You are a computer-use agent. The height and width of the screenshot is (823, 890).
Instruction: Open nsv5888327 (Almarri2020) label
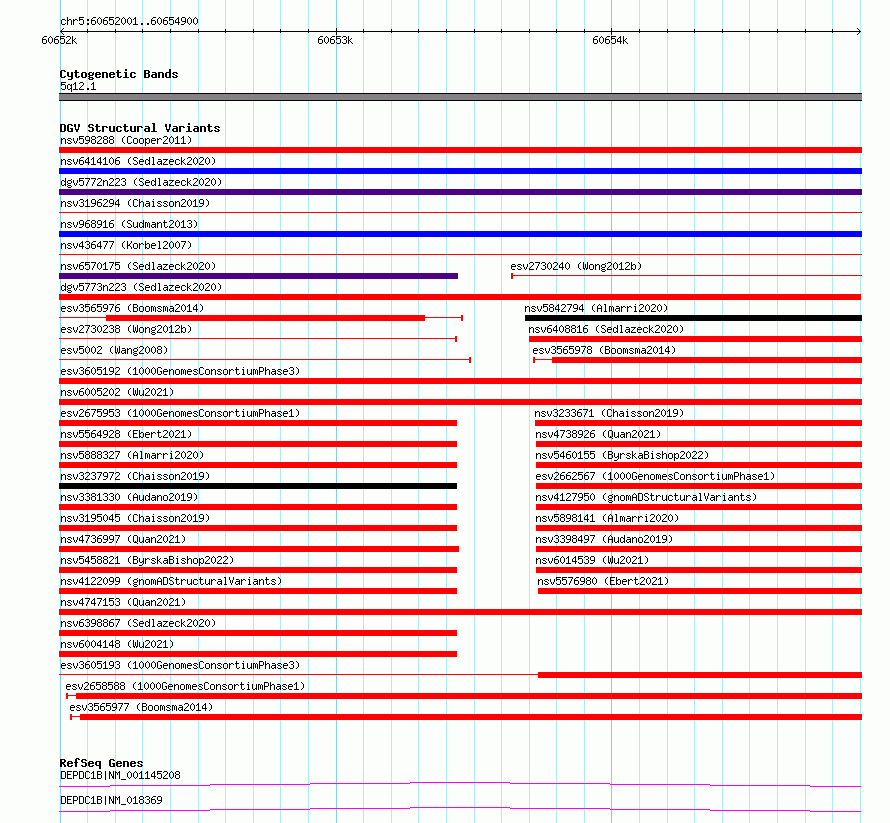[x=132, y=455]
